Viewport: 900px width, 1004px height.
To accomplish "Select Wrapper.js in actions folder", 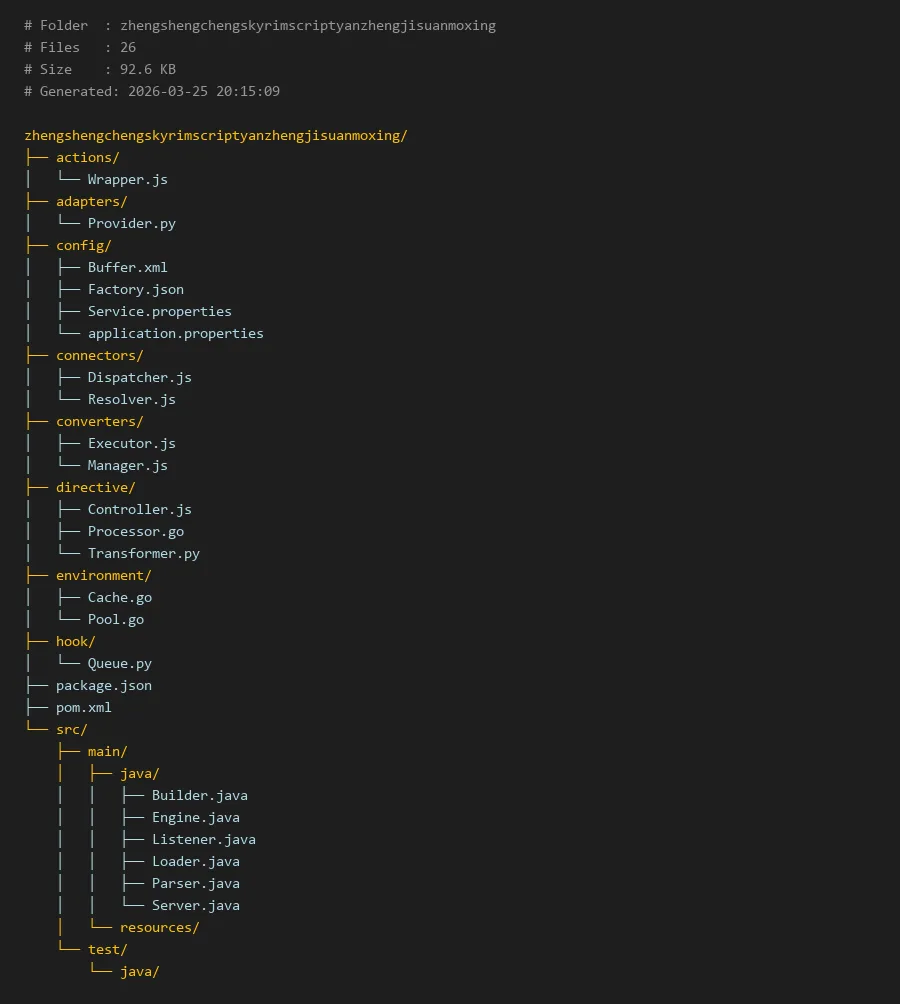I will [x=127, y=179].
